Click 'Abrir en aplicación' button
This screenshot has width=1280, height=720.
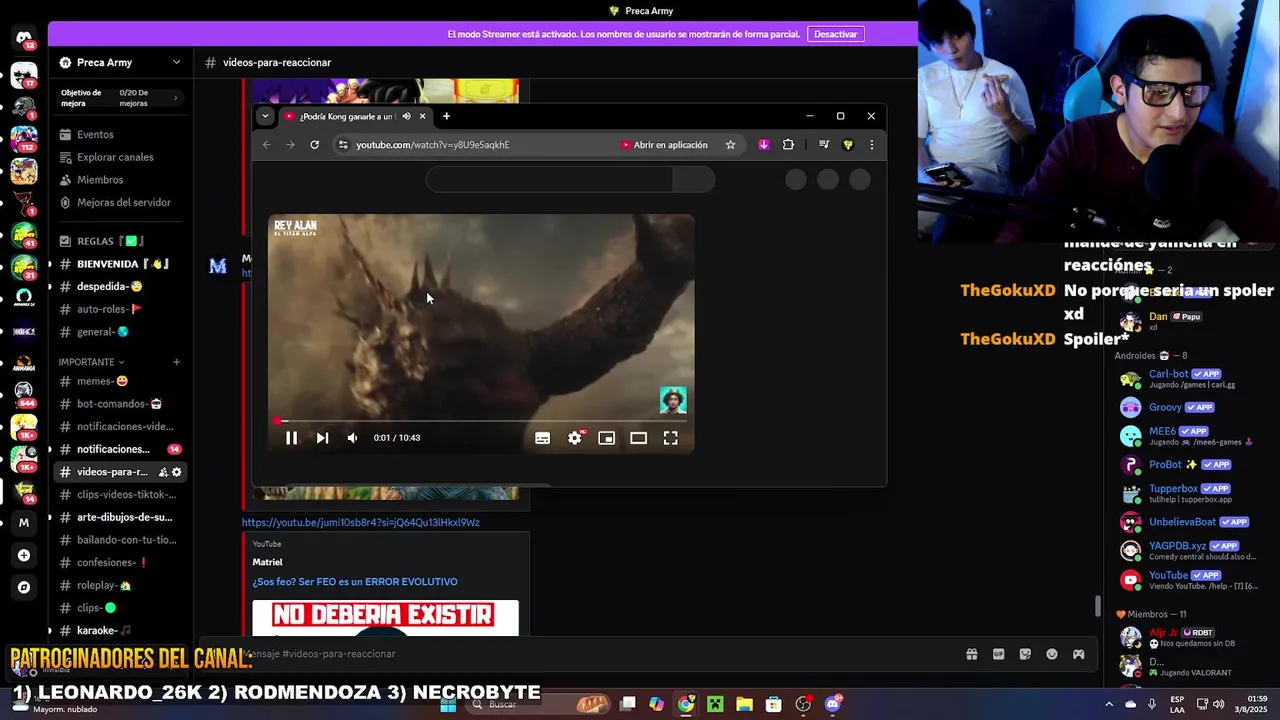tap(664, 145)
